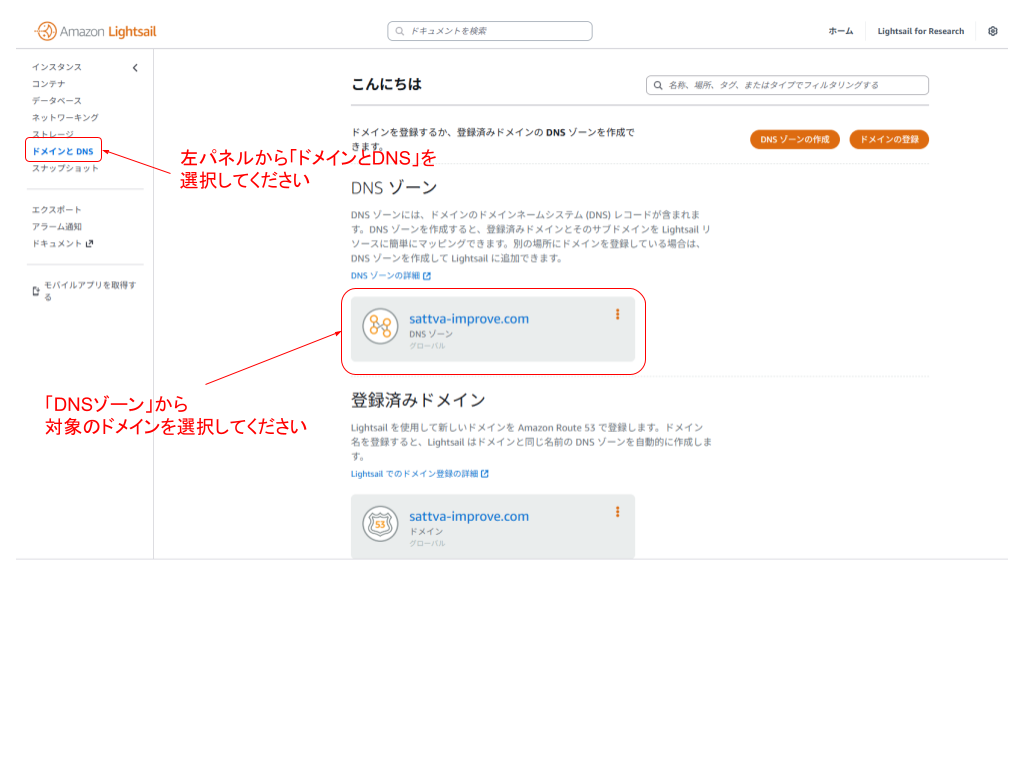Image resolution: width=1024 pixels, height=768 pixels.
Task: Click the Route 53 shield icon on the domain card
Action: click(x=380, y=523)
